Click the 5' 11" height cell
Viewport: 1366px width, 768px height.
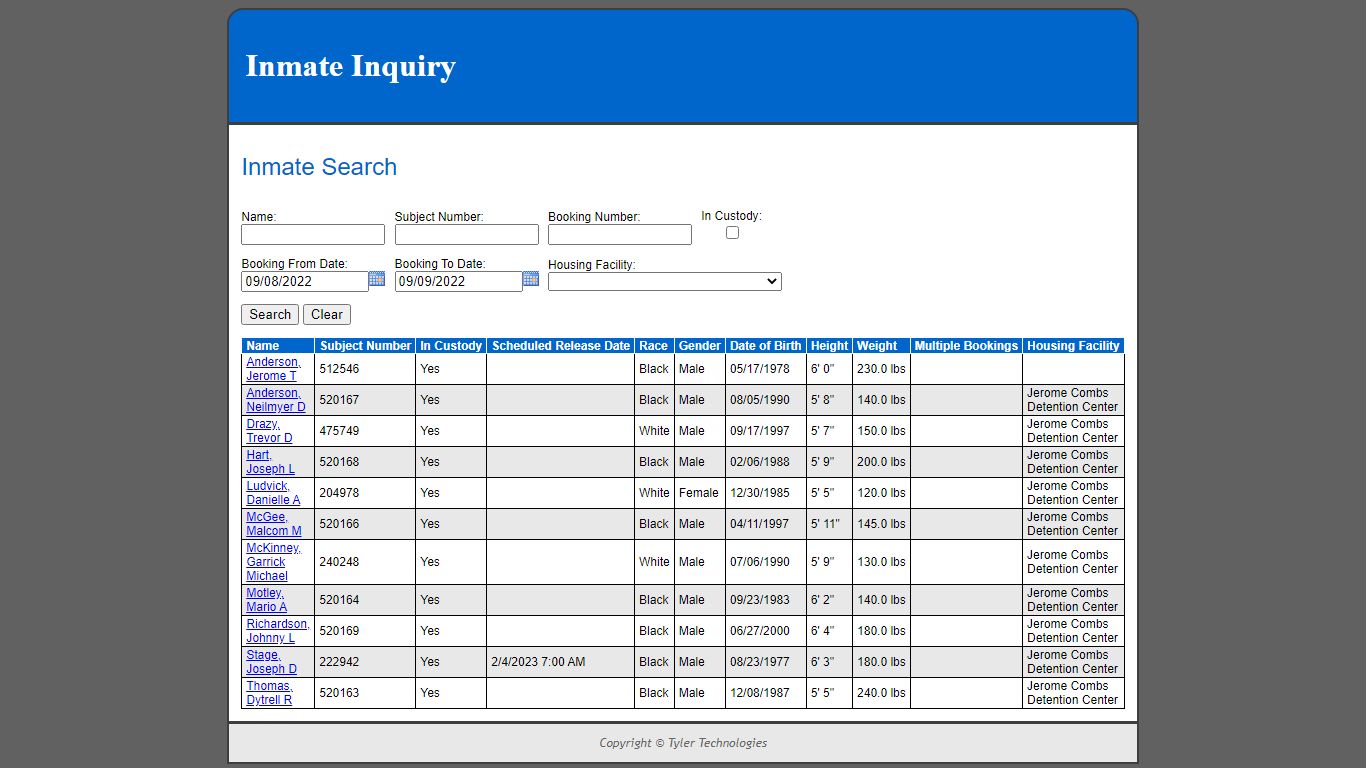(829, 524)
